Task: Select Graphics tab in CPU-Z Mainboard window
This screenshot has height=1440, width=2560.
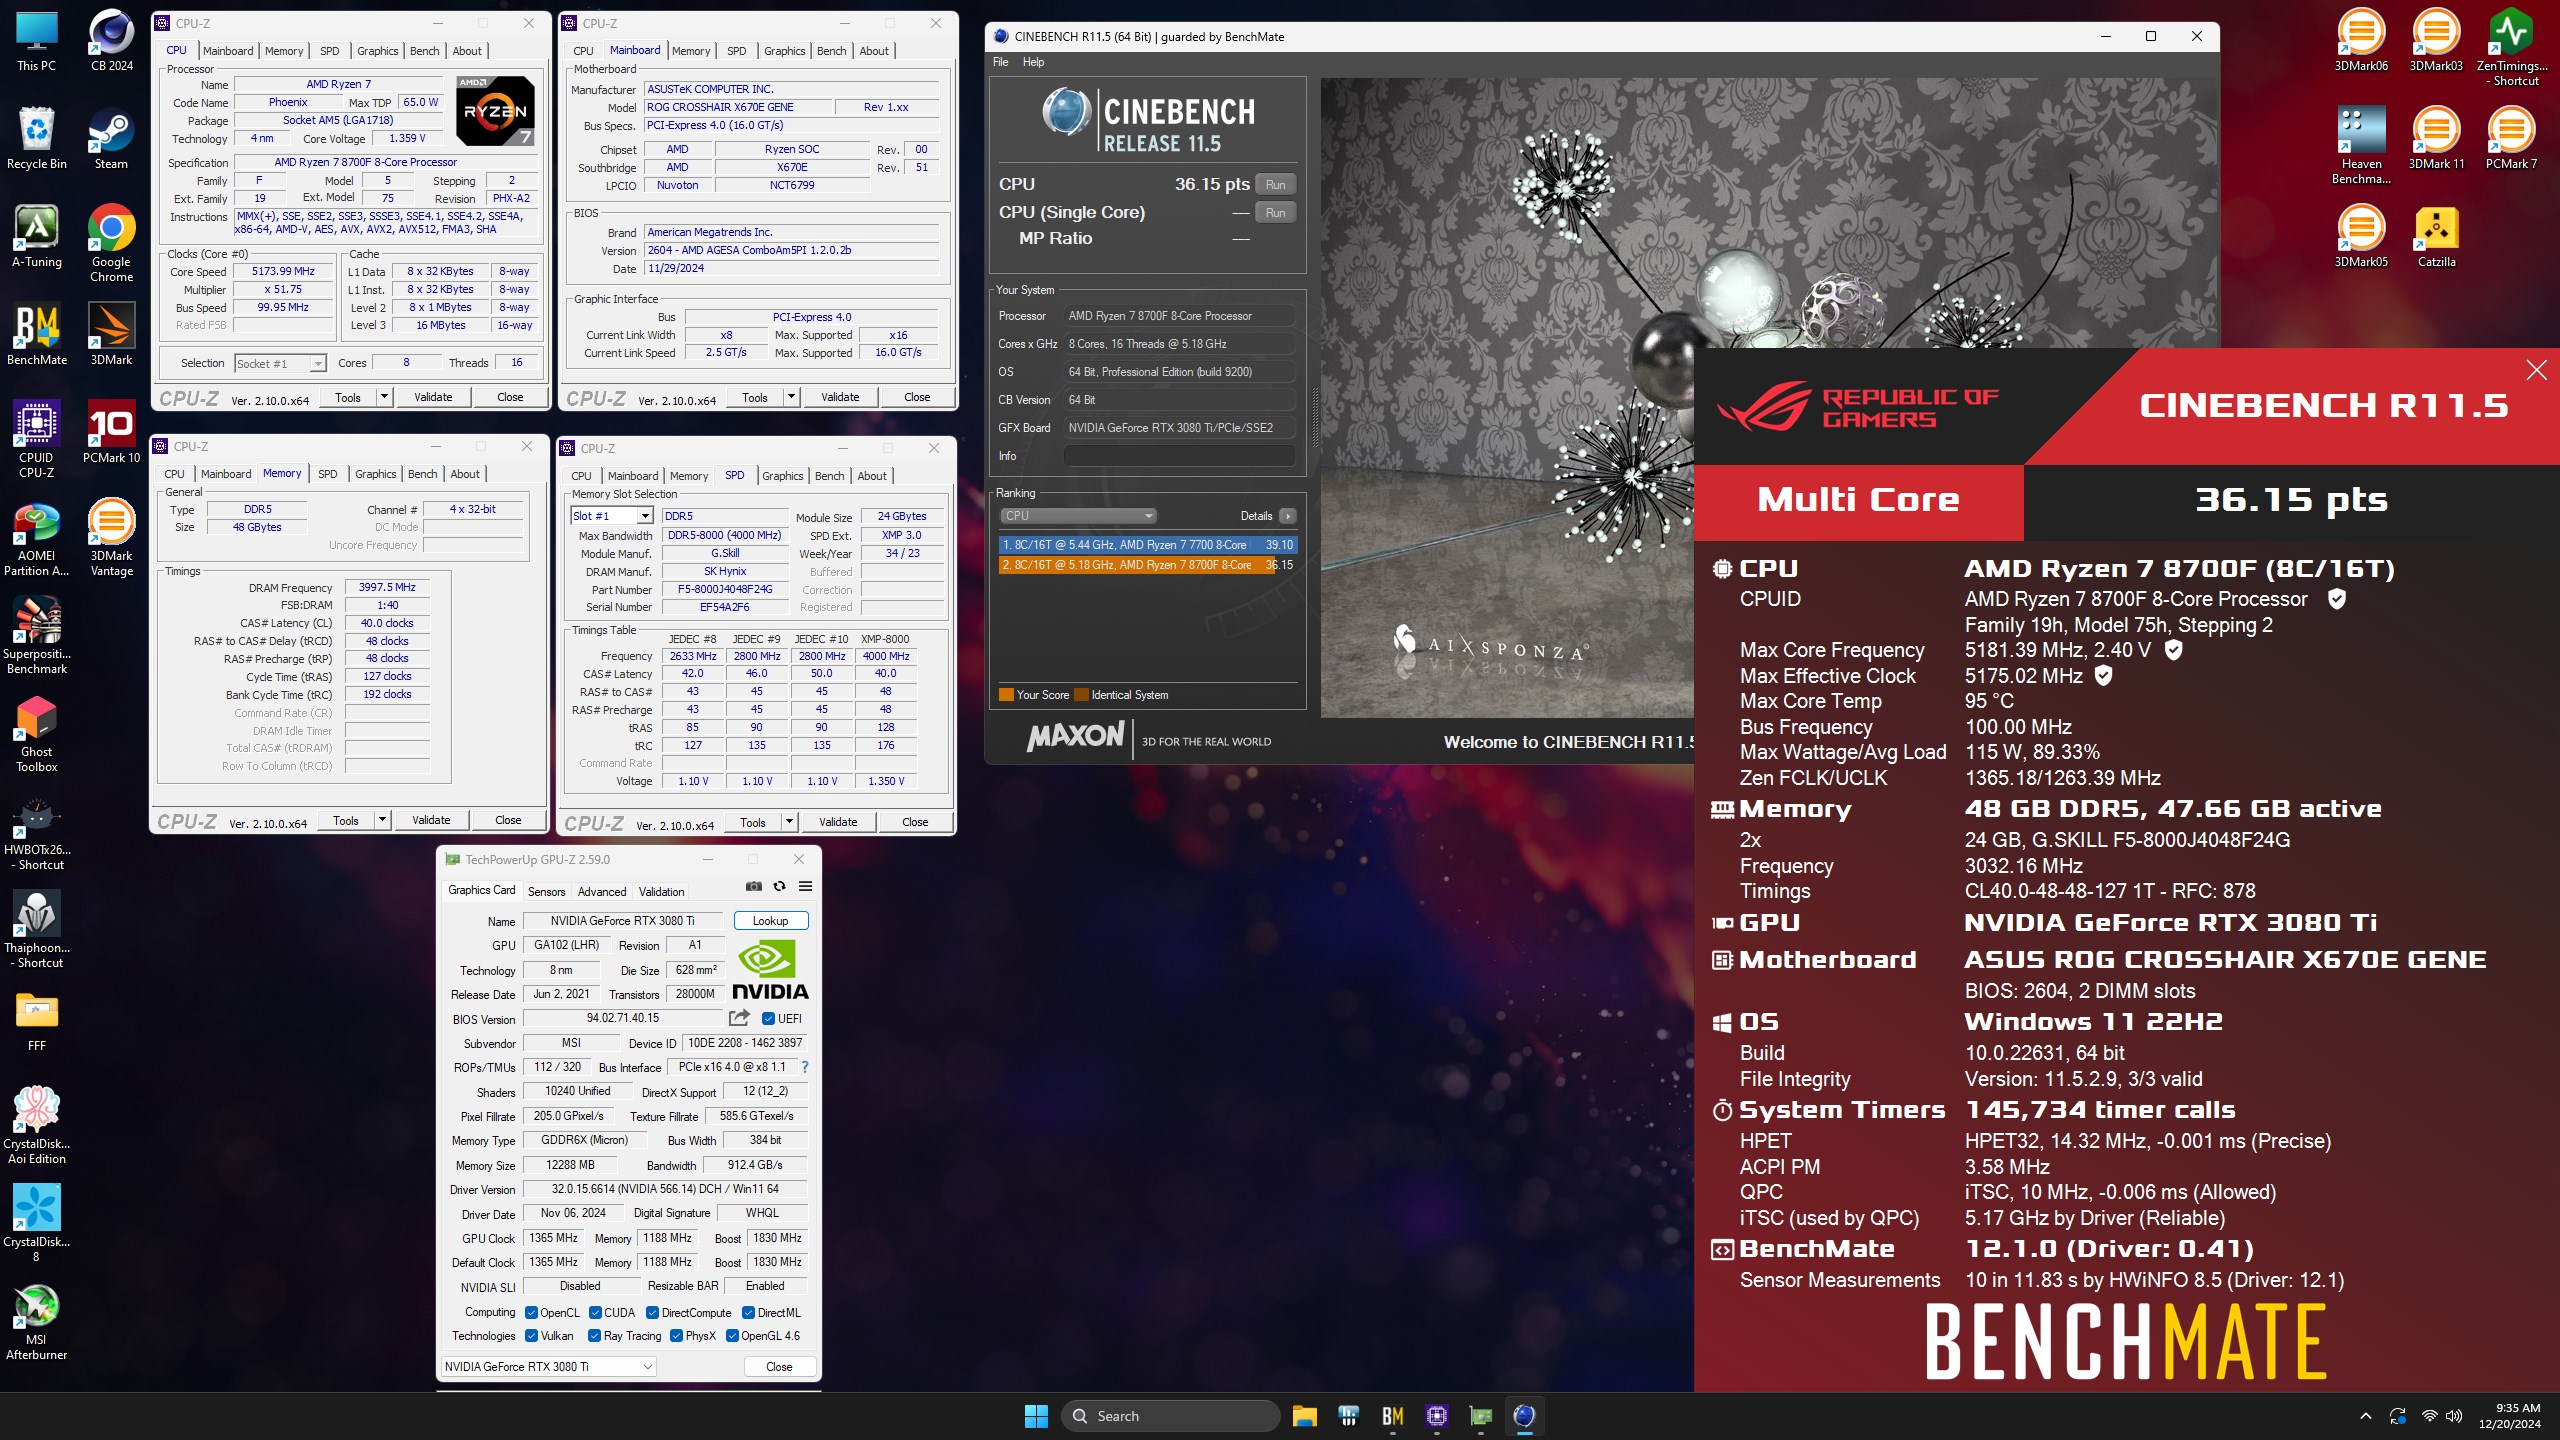Action: 784,51
